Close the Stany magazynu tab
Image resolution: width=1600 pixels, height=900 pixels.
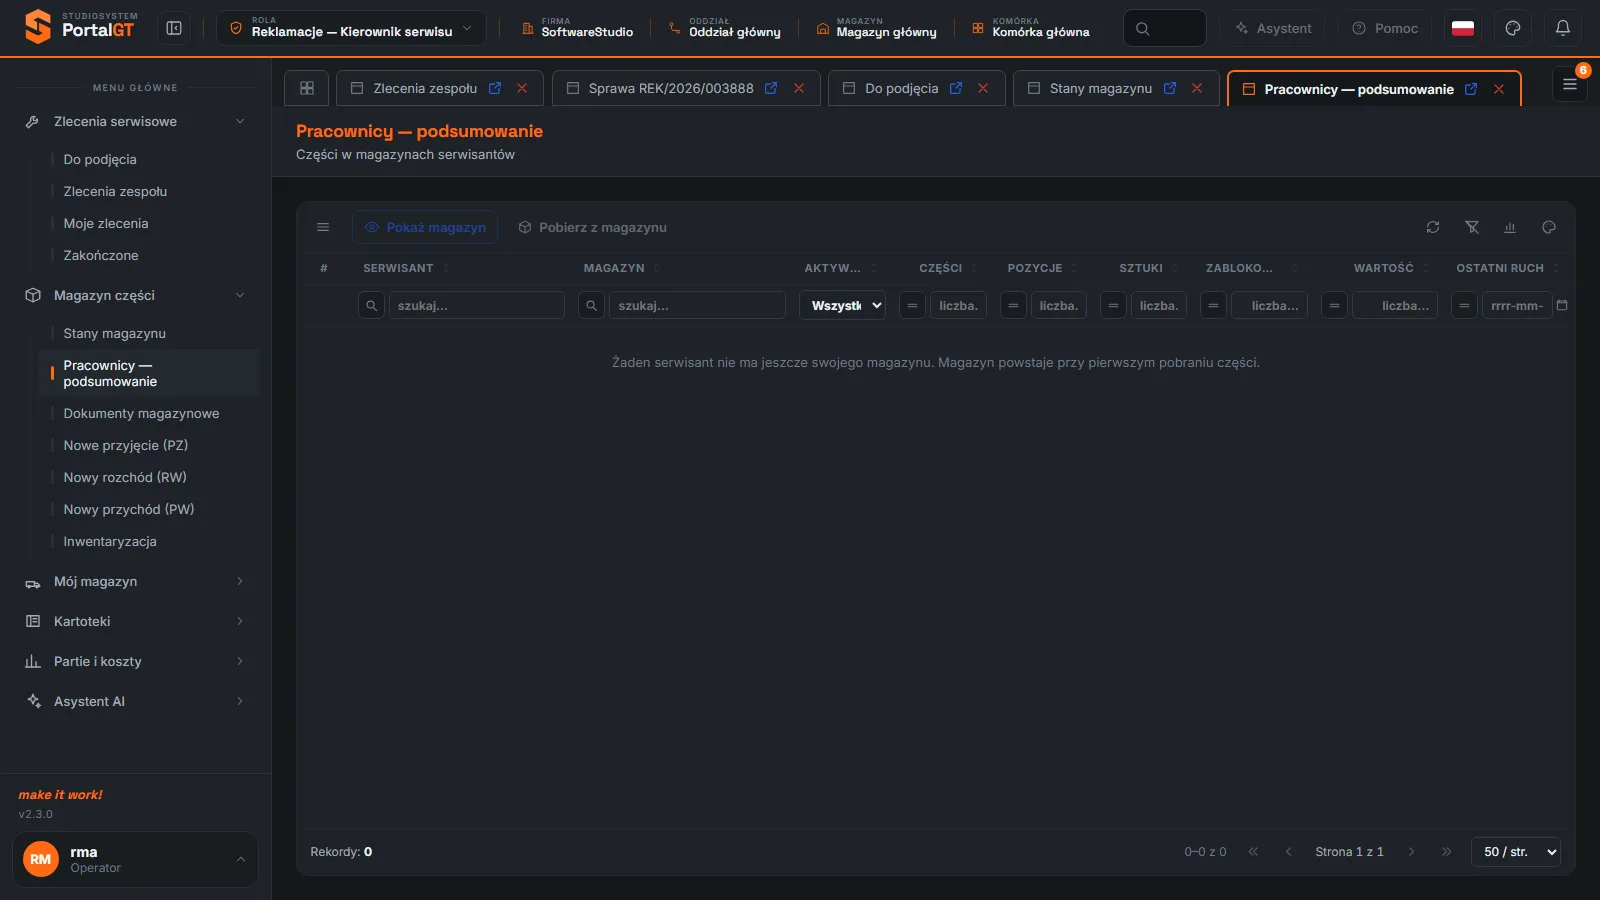coord(1197,88)
